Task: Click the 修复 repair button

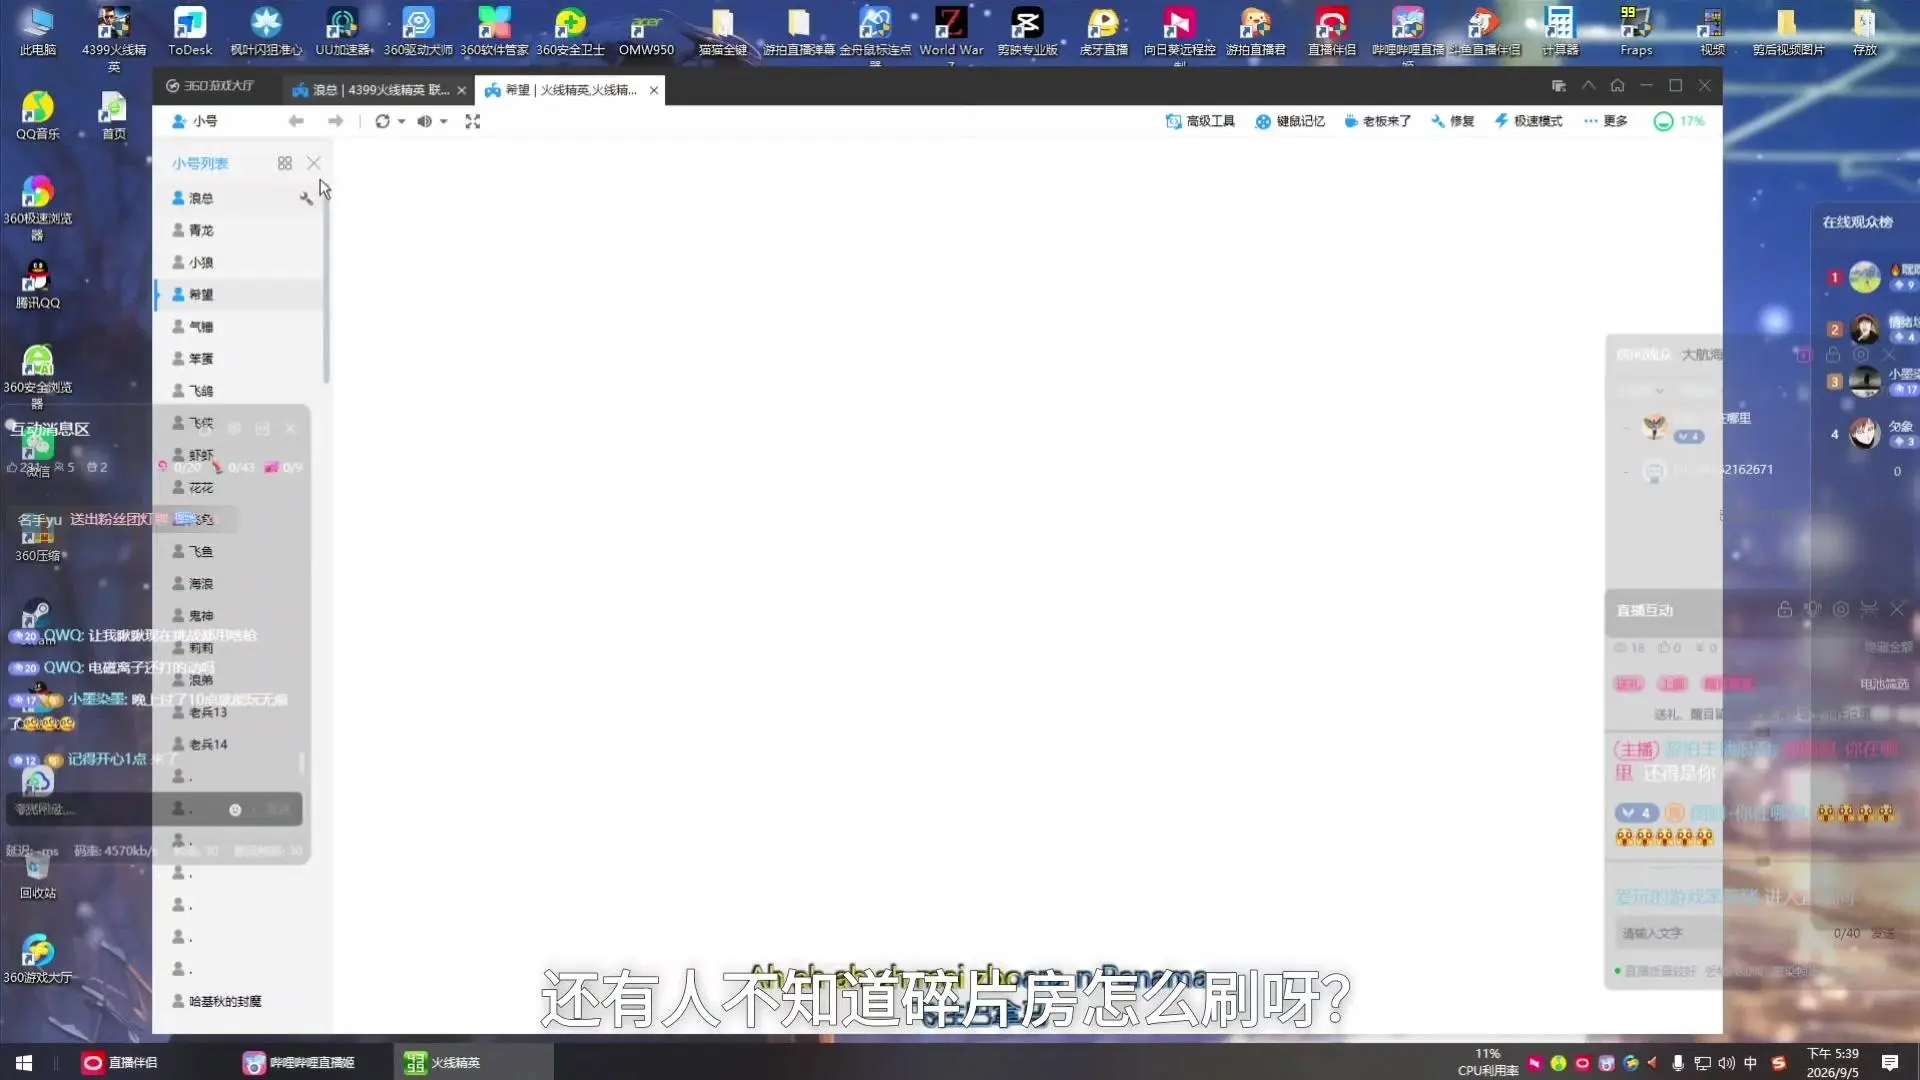Action: pos(1452,121)
